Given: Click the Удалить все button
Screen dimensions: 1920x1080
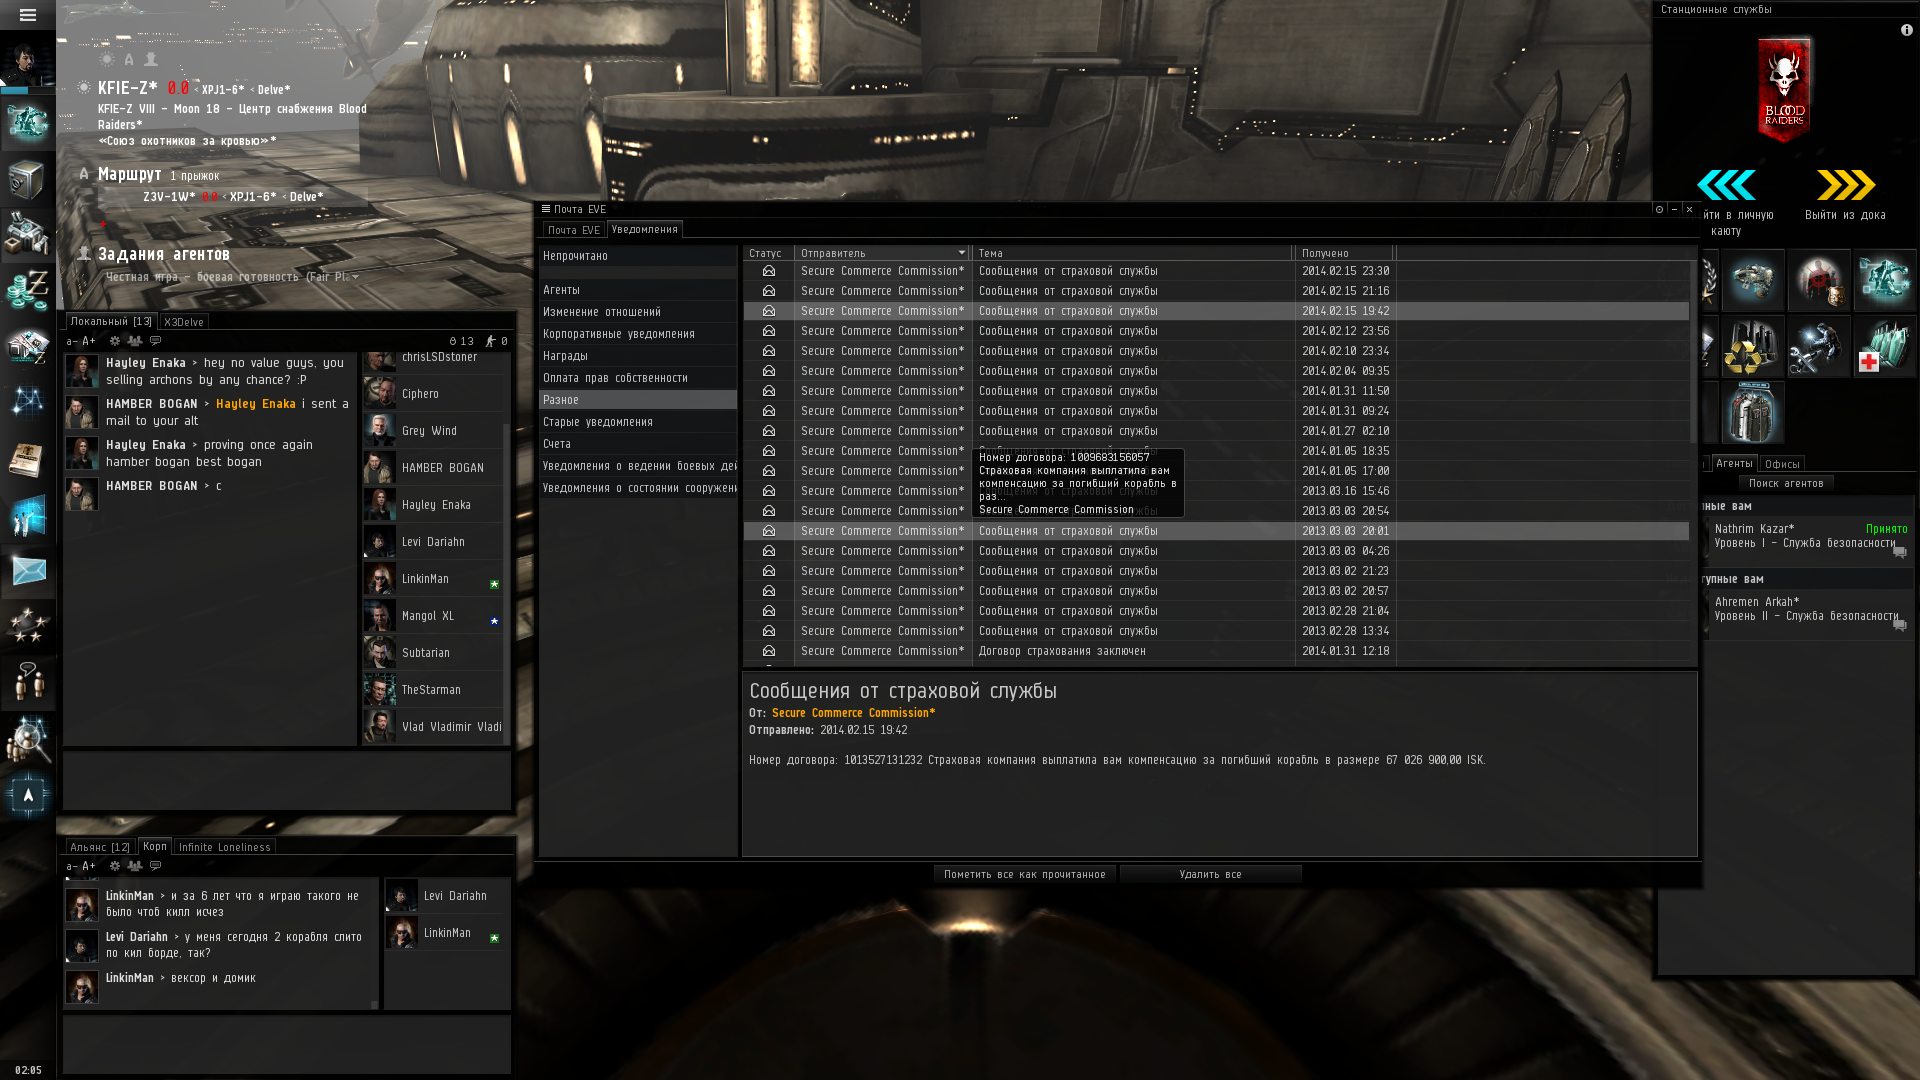Looking at the screenshot, I should click(x=1210, y=874).
